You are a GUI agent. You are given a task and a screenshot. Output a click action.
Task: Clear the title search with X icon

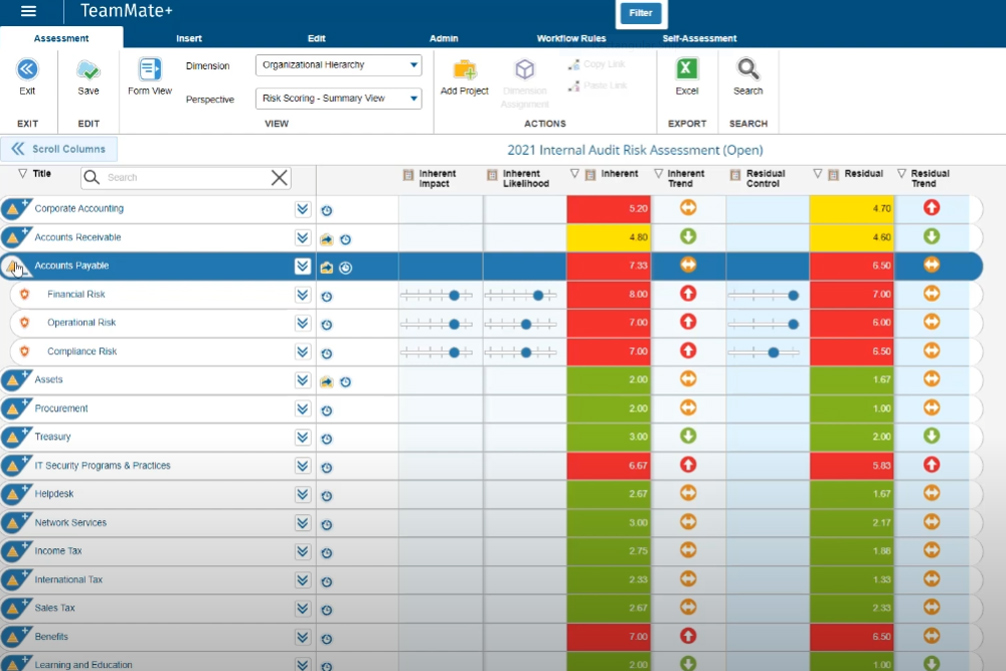point(280,178)
